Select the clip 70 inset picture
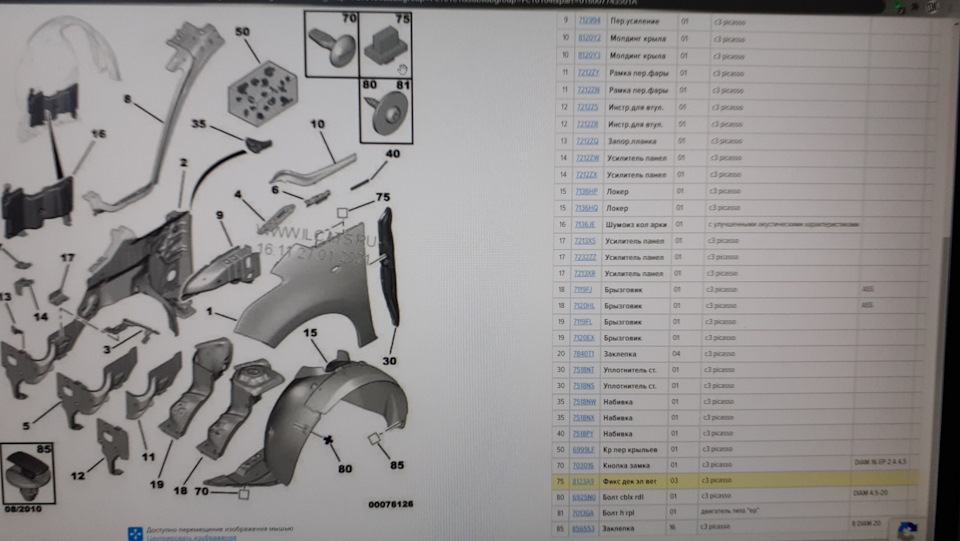The height and width of the screenshot is (541, 960). click(331, 45)
